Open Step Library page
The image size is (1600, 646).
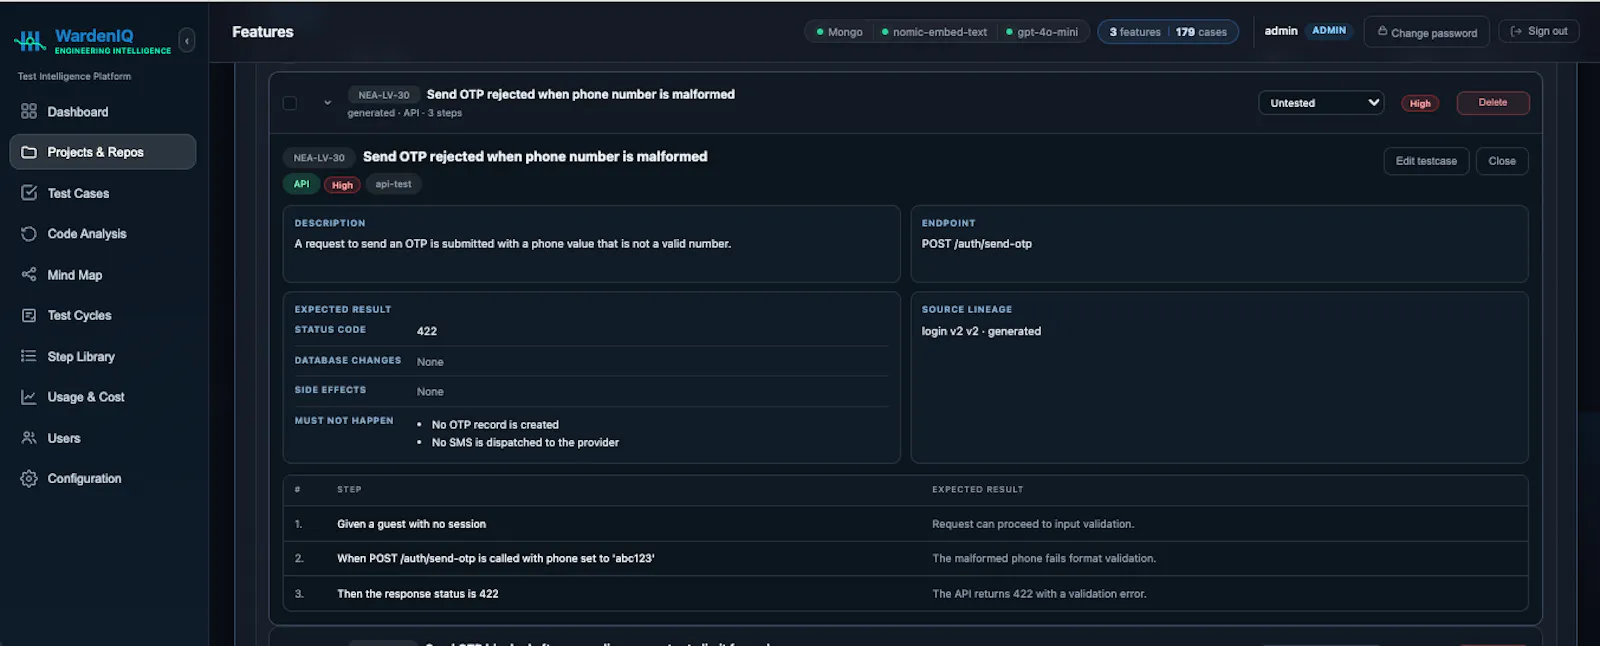[103, 356]
